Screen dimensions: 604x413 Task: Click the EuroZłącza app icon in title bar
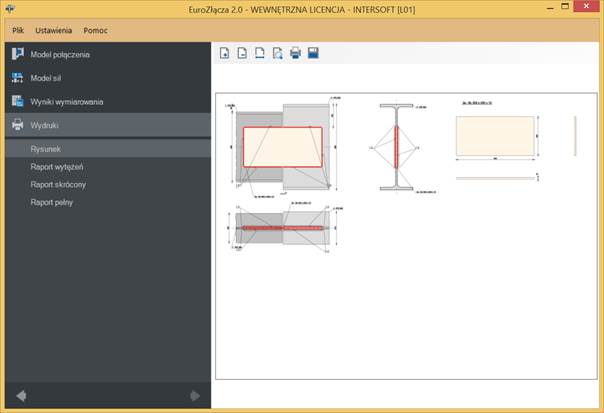coord(10,8)
